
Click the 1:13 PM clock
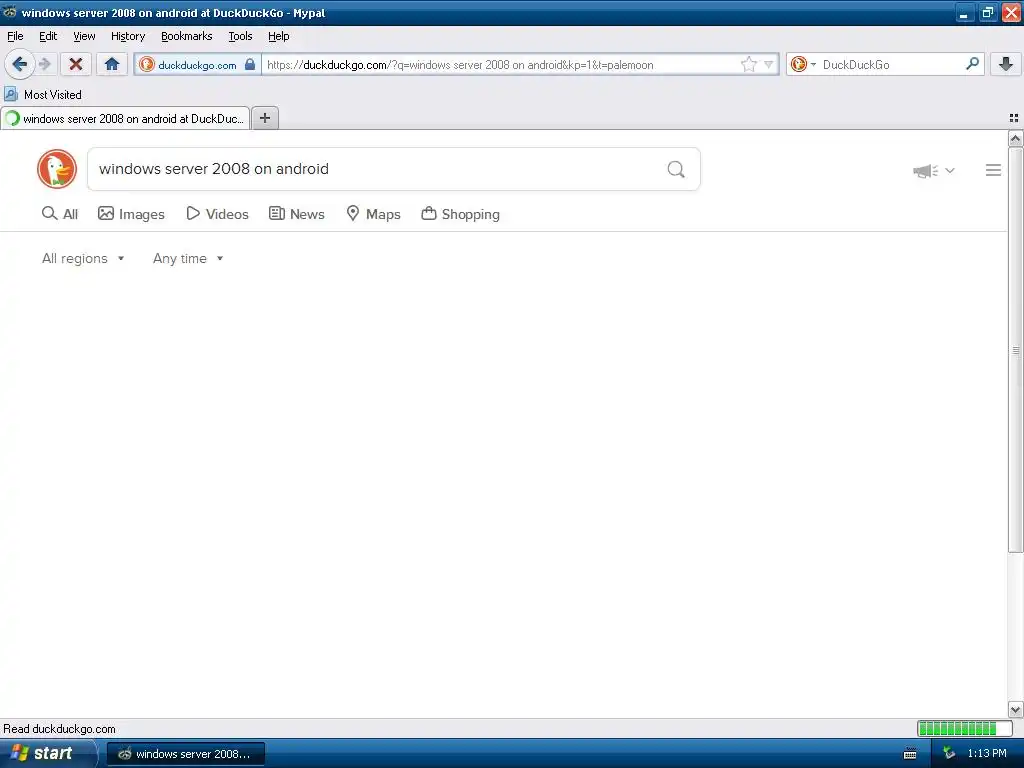pyautogui.click(x=987, y=753)
